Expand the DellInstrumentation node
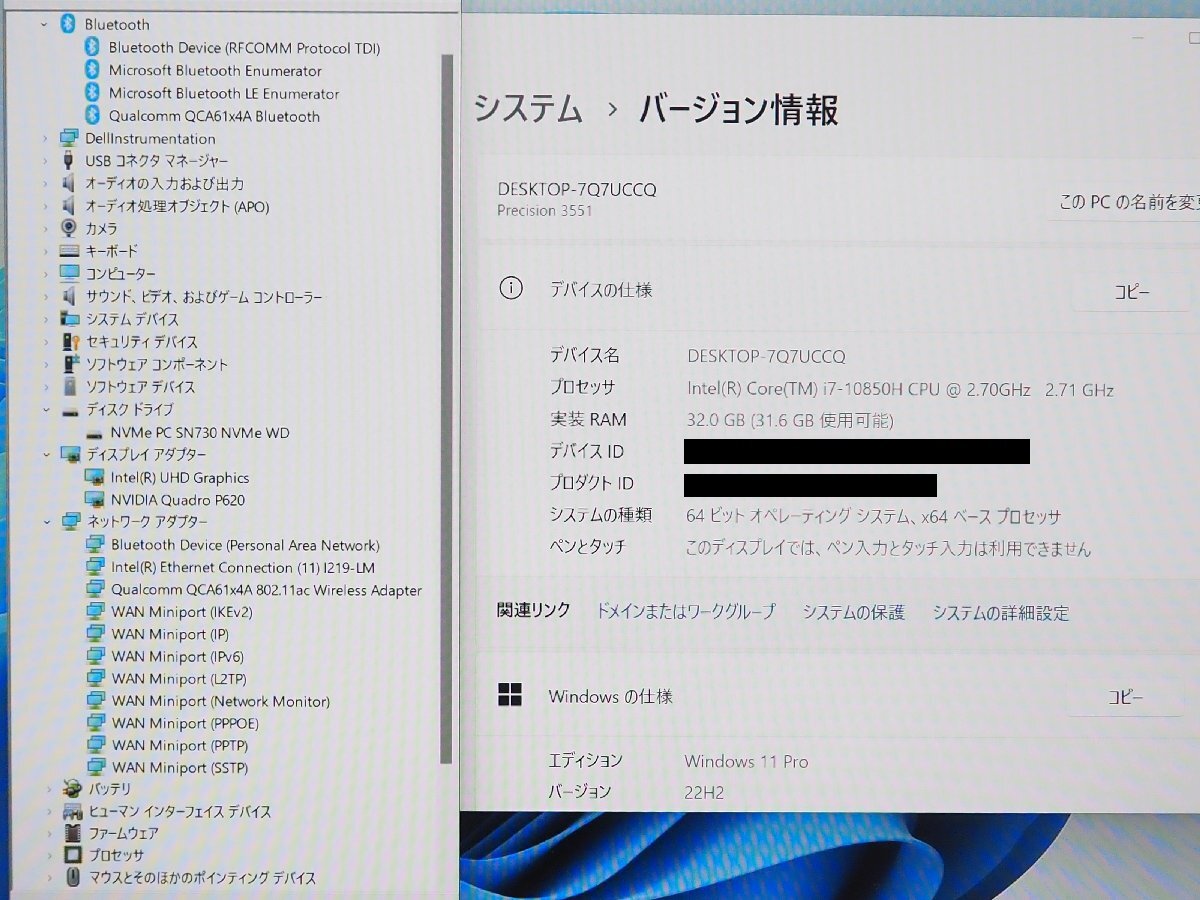 (45, 139)
